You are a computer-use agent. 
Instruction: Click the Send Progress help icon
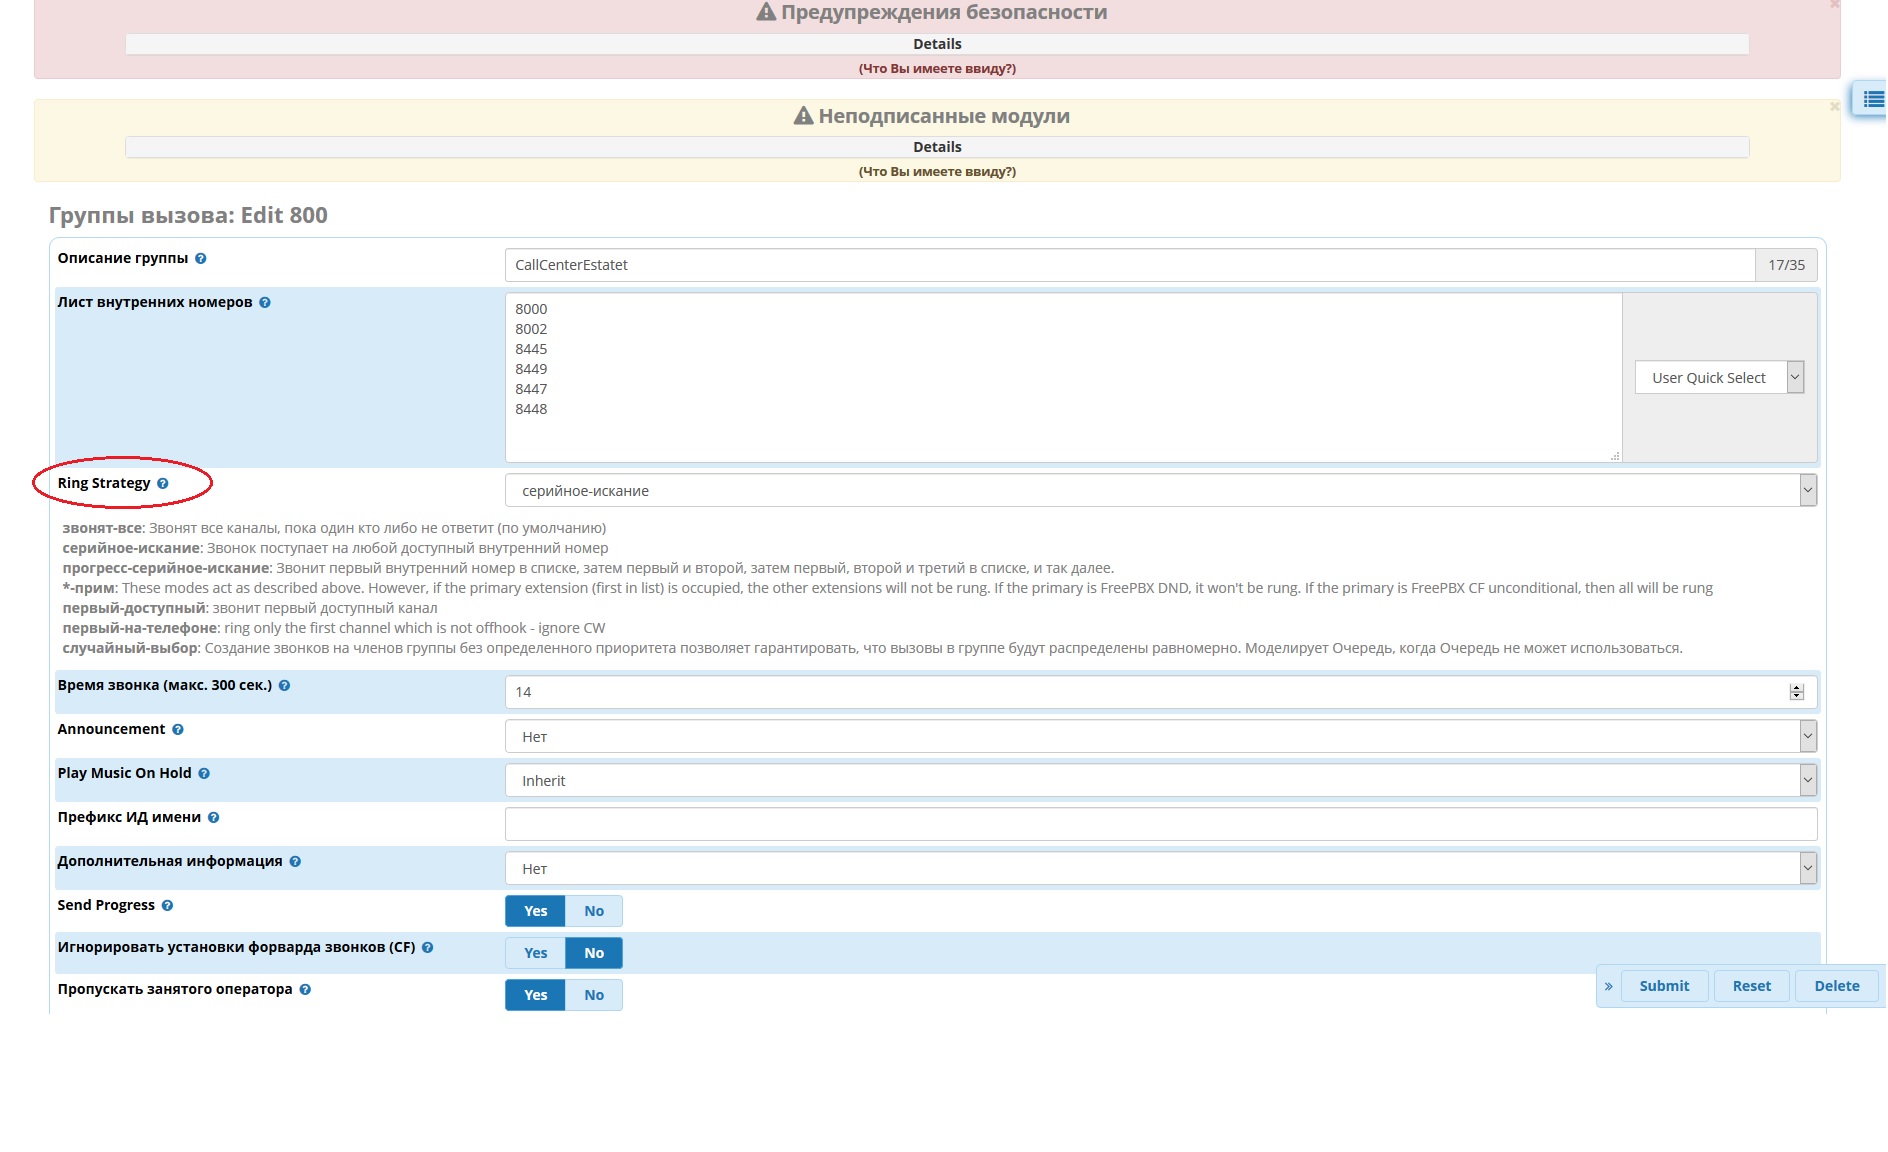tap(168, 906)
